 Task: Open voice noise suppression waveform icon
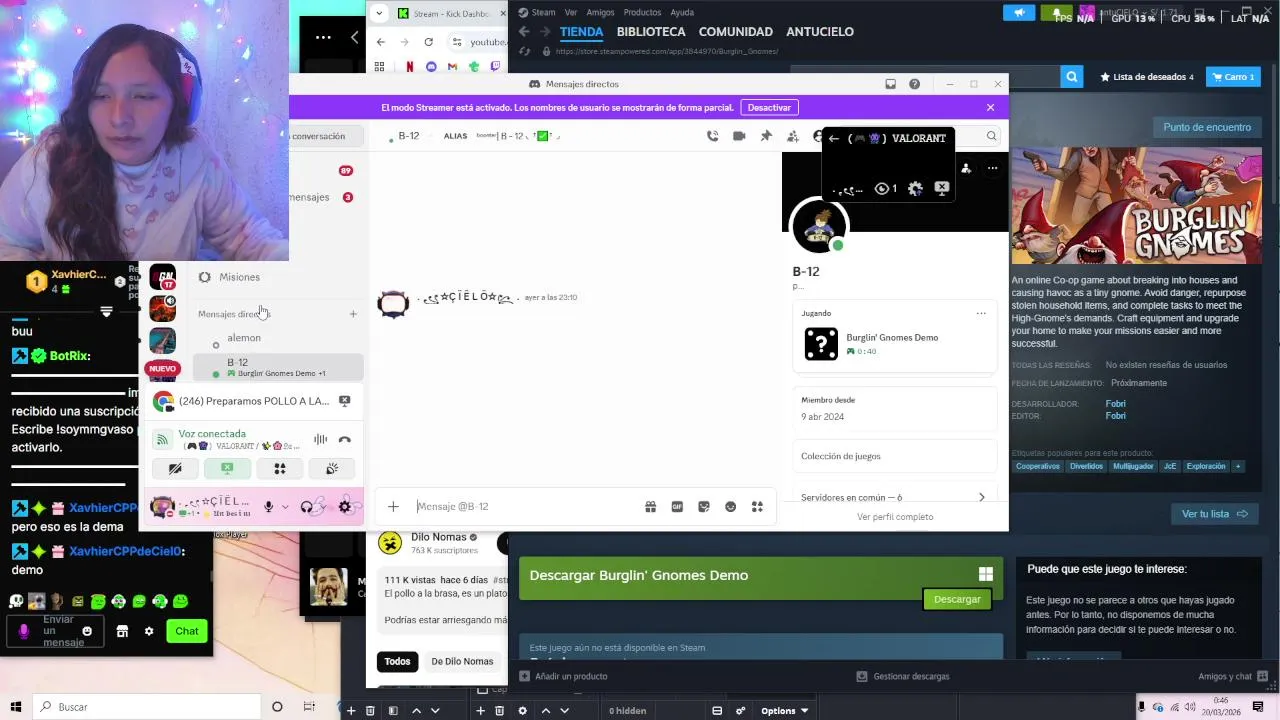(x=320, y=439)
